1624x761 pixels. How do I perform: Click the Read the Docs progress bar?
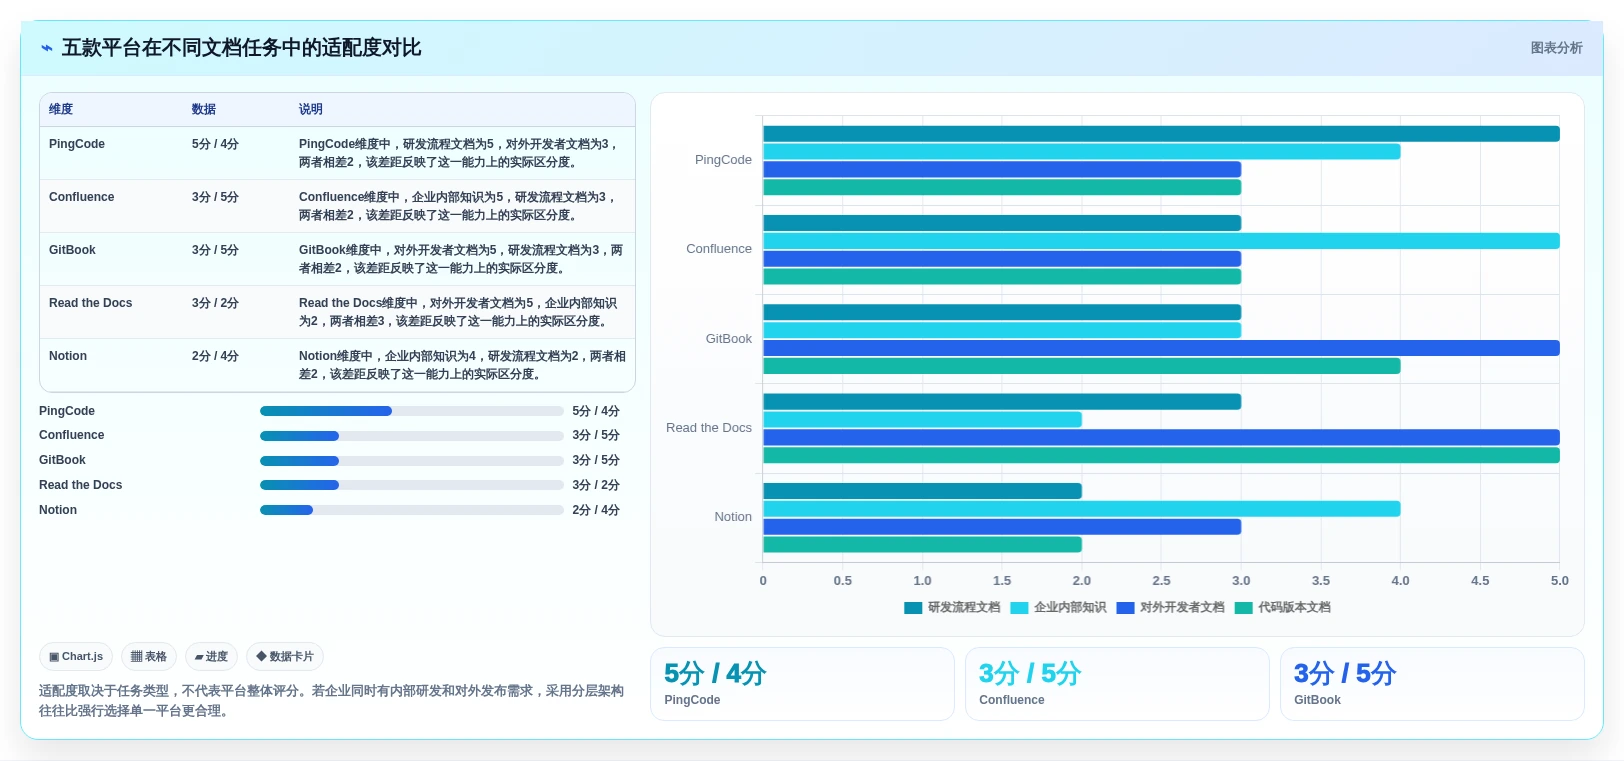[412, 485]
